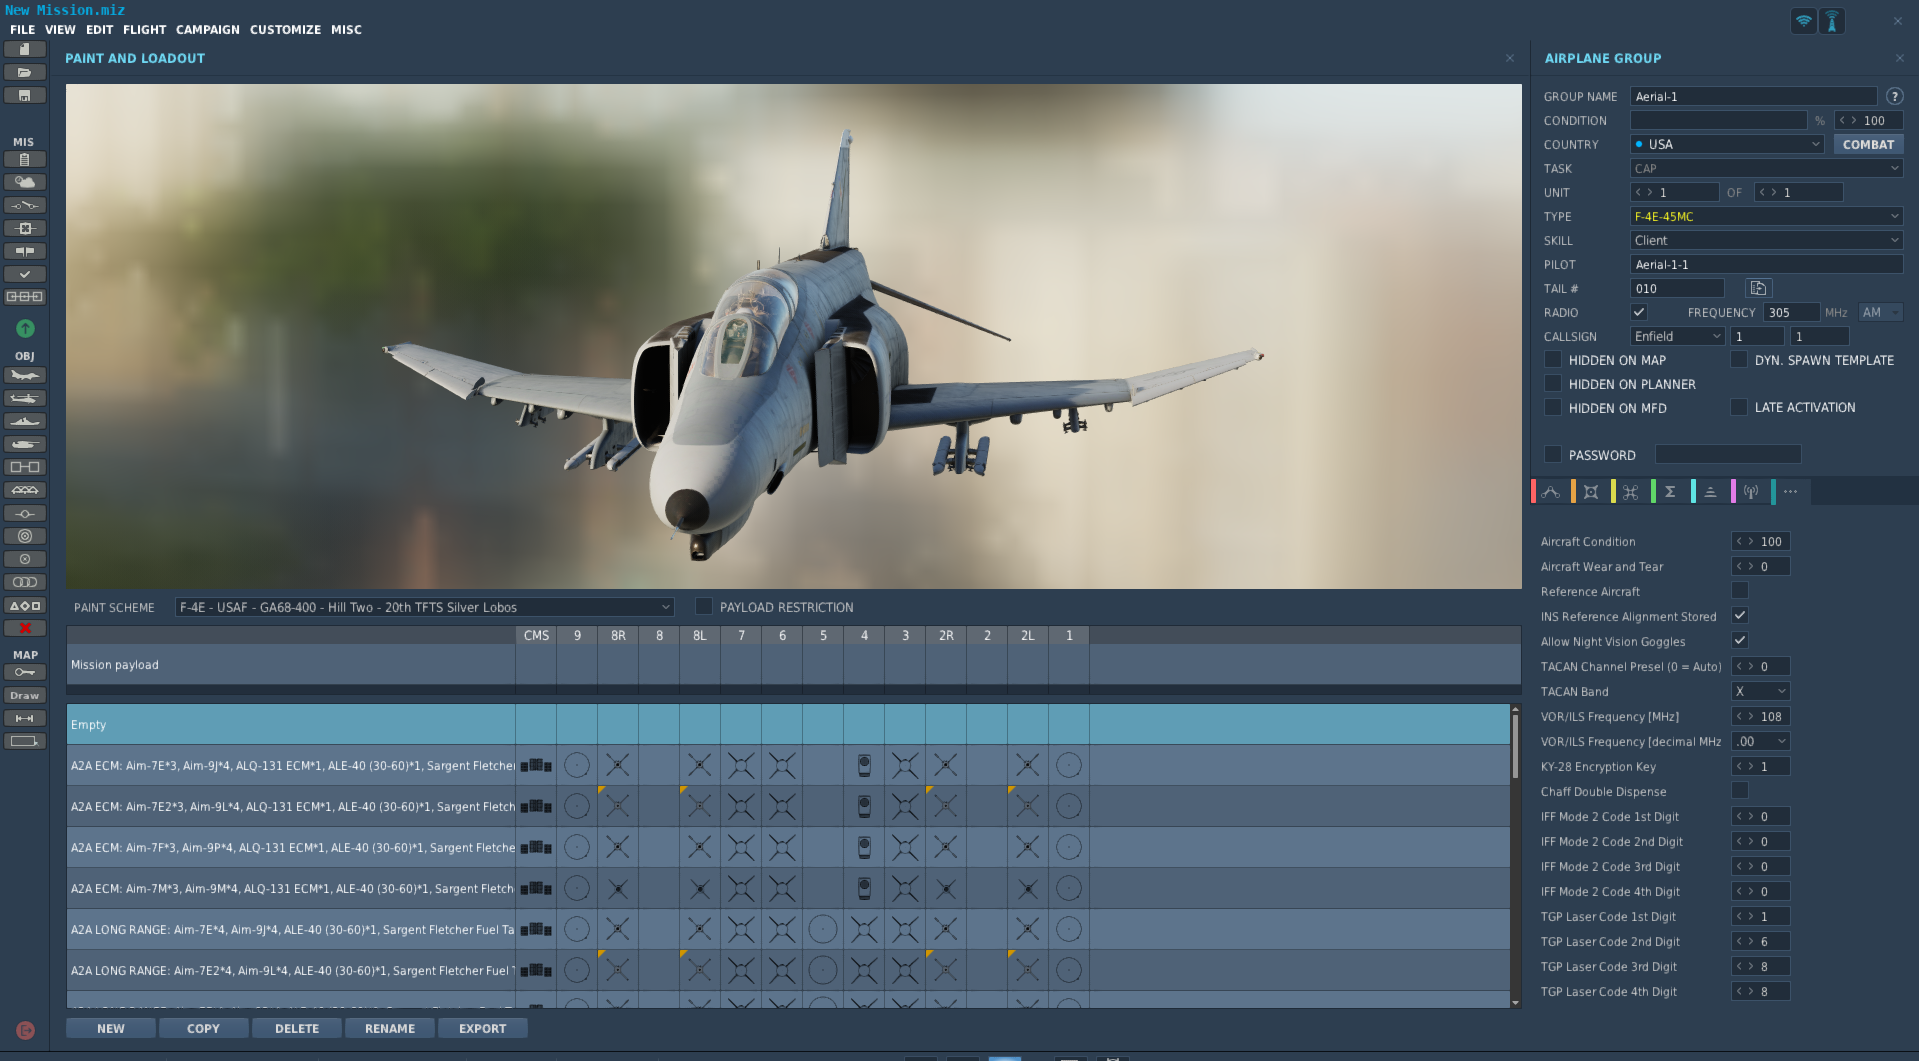
Task: Expand the SKILL dropdown showing Client
Action: 1766,240
